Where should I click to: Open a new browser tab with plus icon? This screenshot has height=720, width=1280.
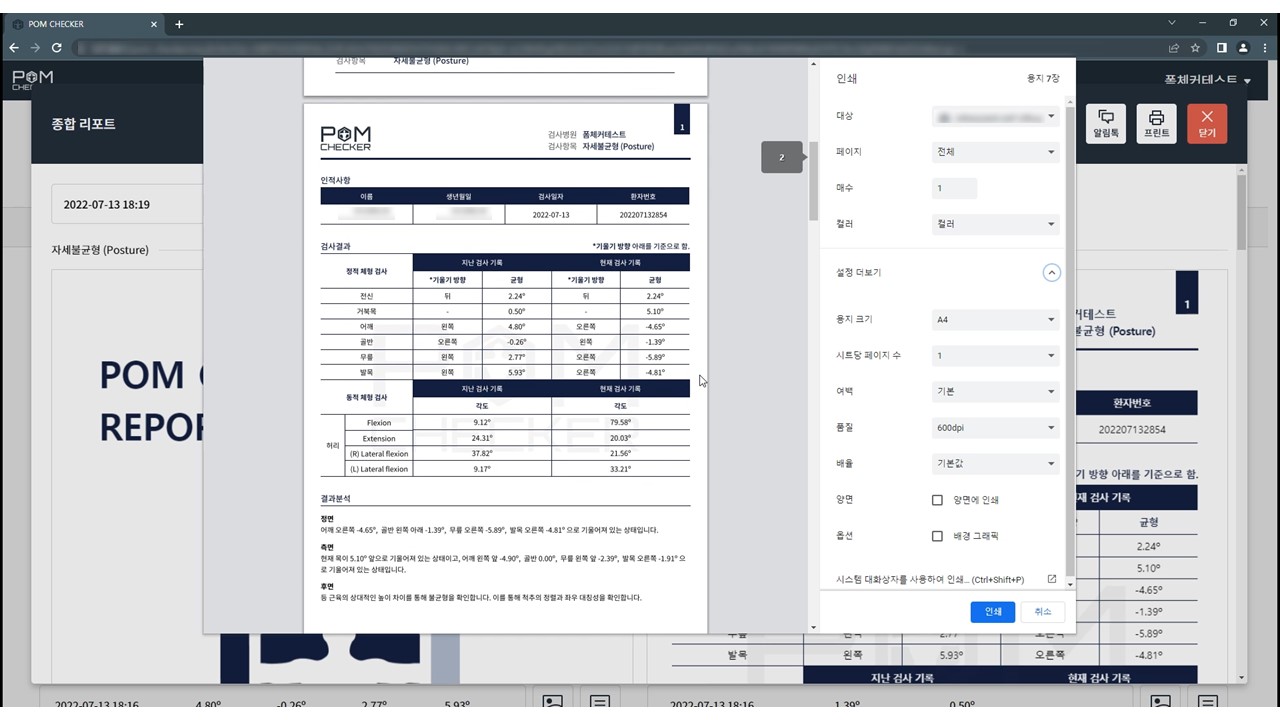(179, 24)
